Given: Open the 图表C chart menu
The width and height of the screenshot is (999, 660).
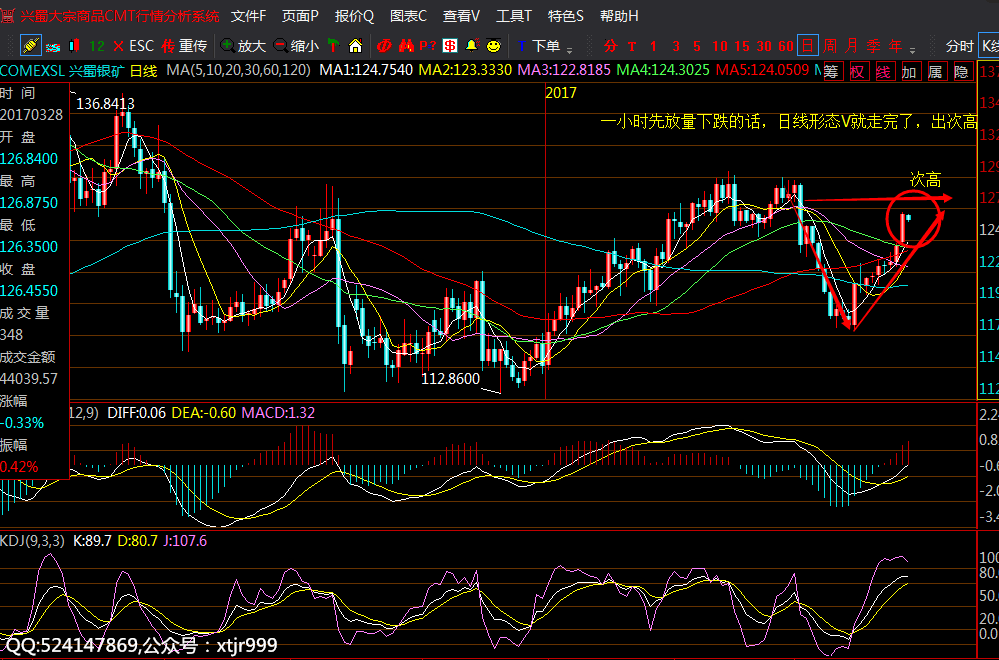Looking at the screenshot, I should coord(408,16).
